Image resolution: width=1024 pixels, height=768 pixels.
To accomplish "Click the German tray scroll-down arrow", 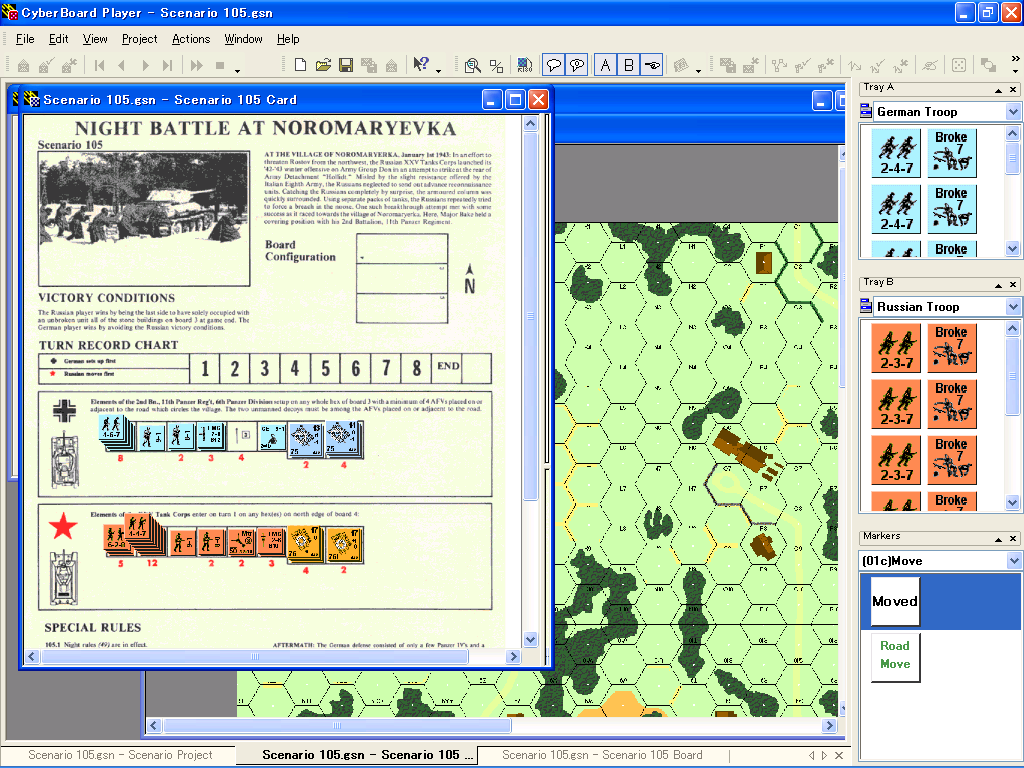I will click(x=1012, y=248).
